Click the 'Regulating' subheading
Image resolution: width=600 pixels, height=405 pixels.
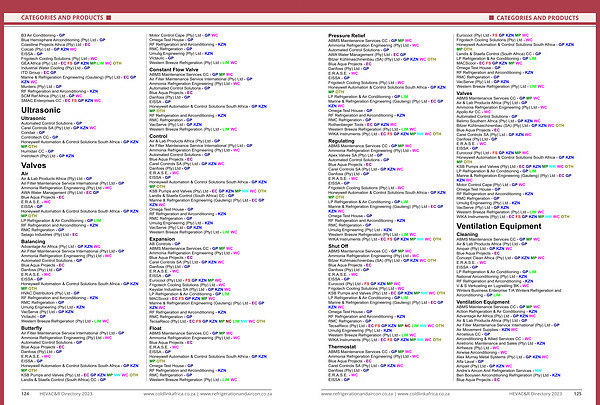(341, 141)
